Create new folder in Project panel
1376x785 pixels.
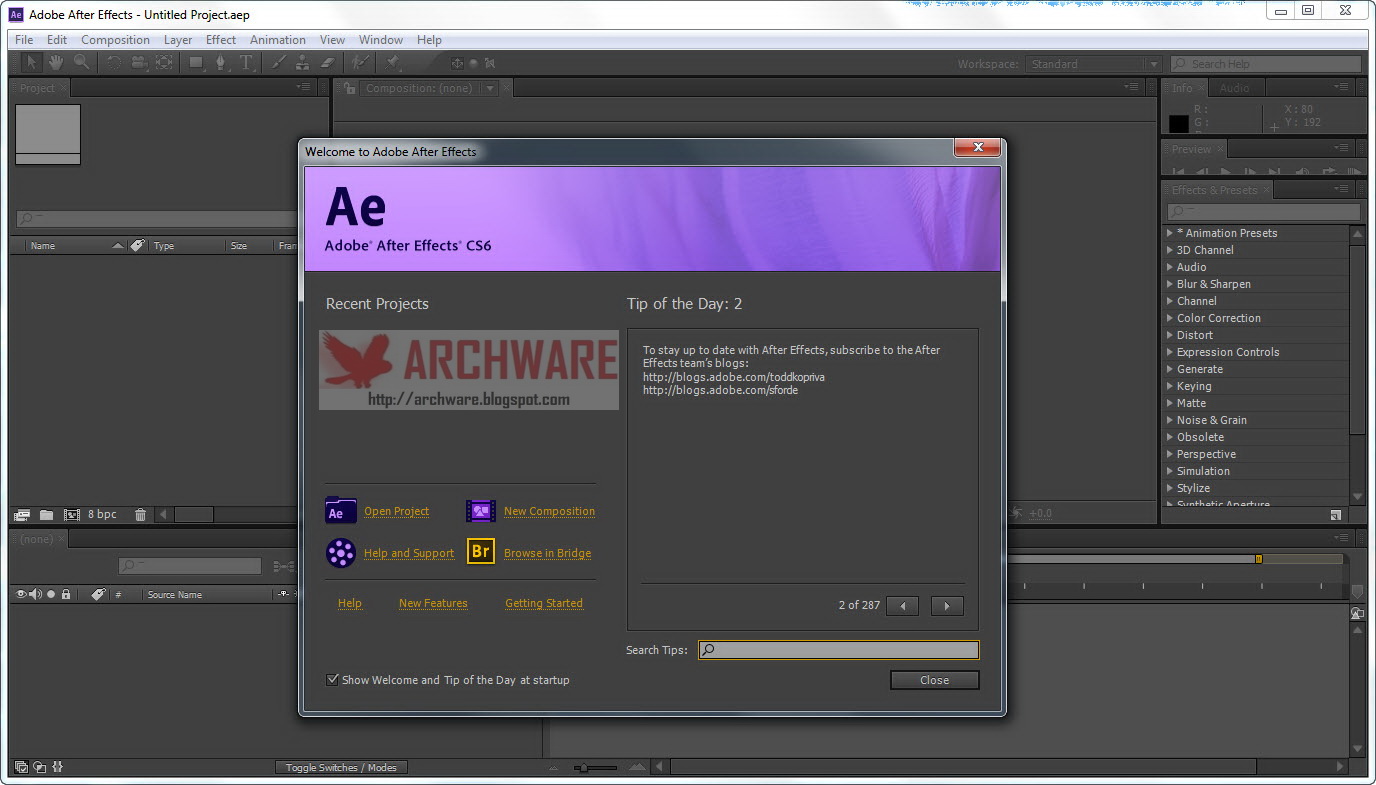tap(47, 515)
